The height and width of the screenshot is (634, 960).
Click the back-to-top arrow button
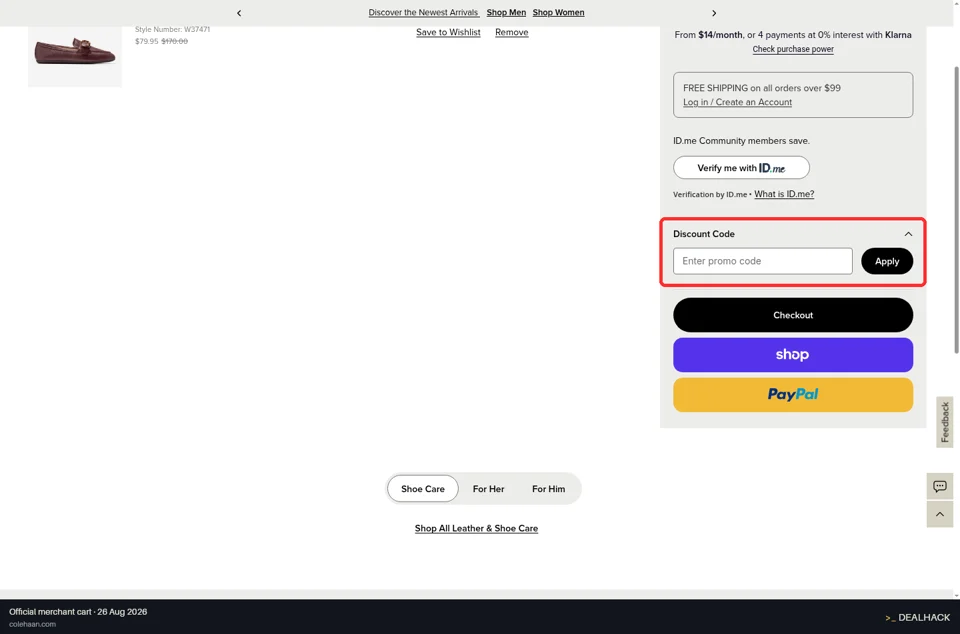(x=940, y=514)
